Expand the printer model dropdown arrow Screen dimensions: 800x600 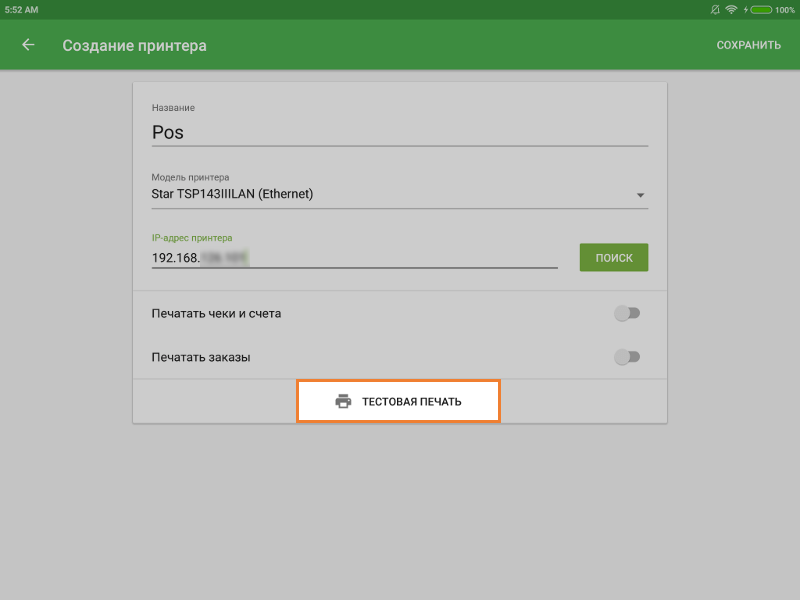(640, 195)
